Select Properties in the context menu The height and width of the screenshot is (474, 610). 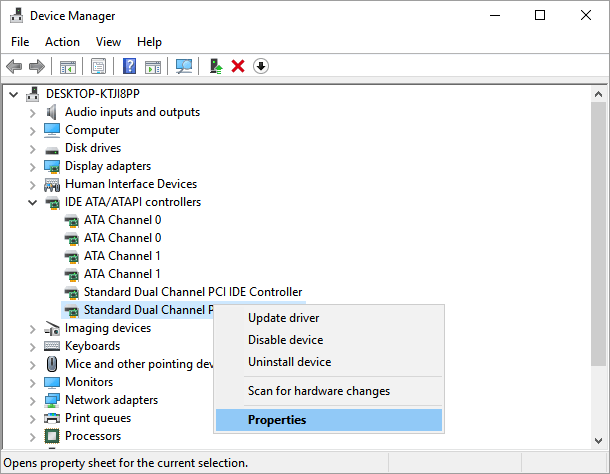coord(277,420)
